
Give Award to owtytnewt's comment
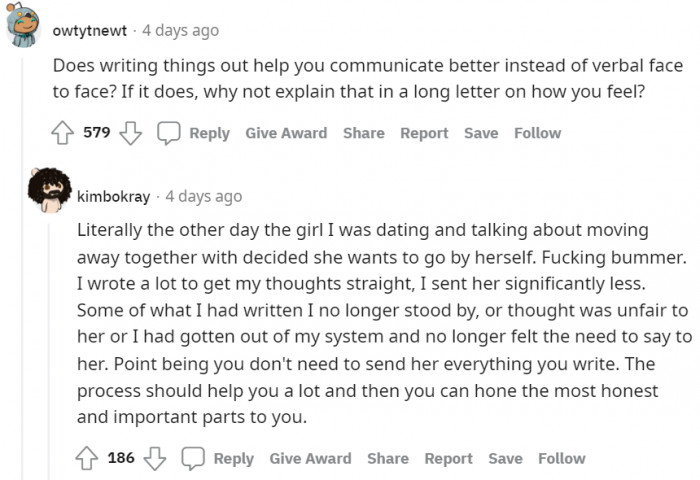point(286,133)
